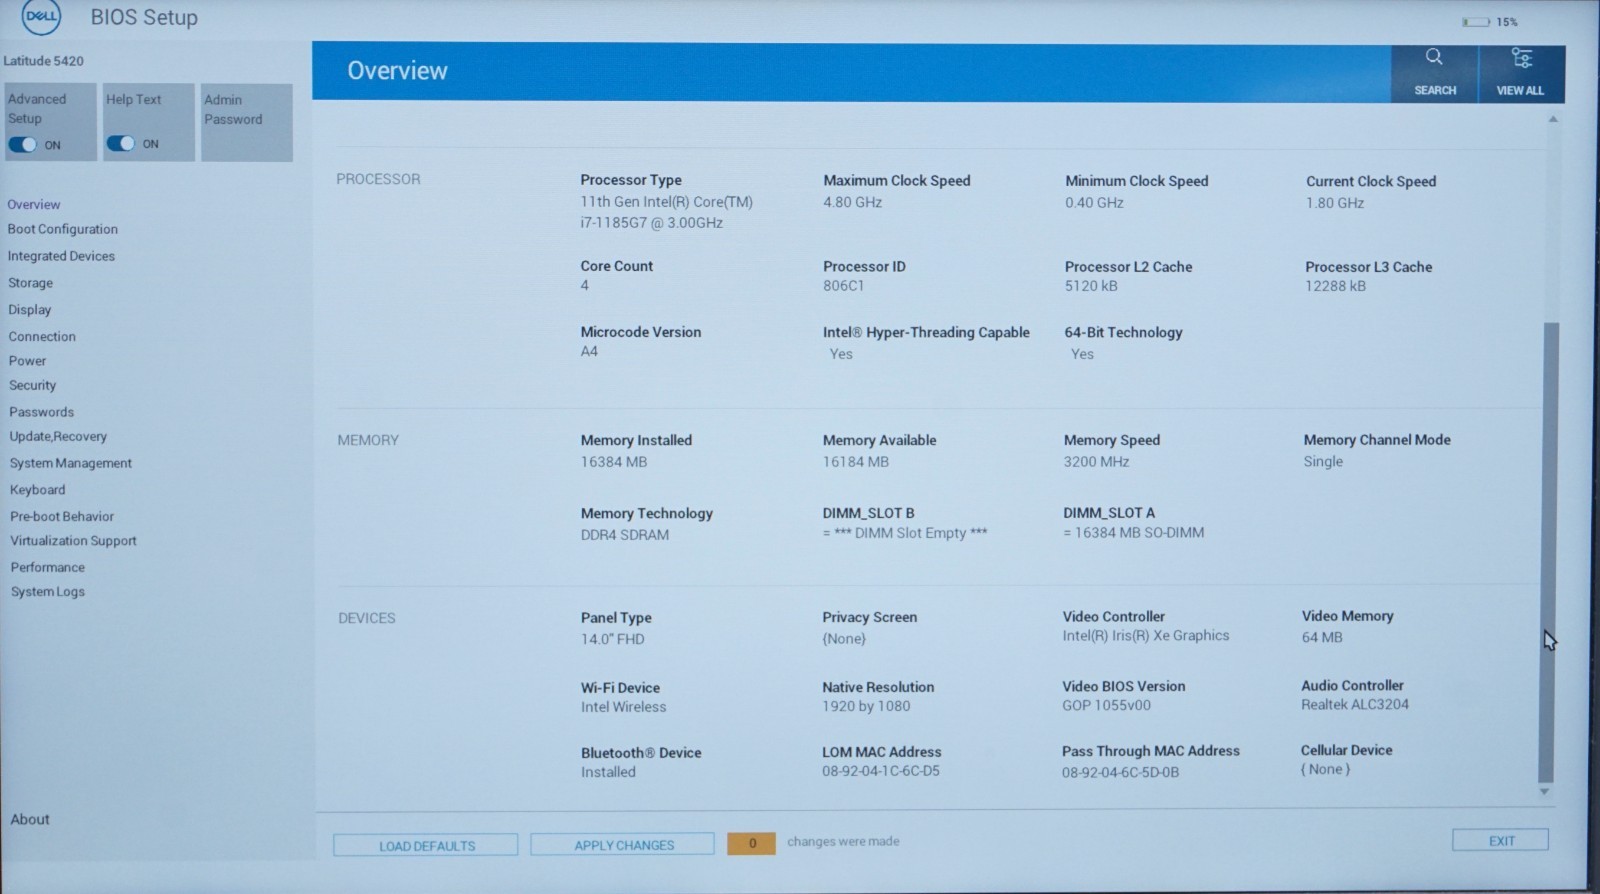Click the vertical scrollbar thumb

1548,552
